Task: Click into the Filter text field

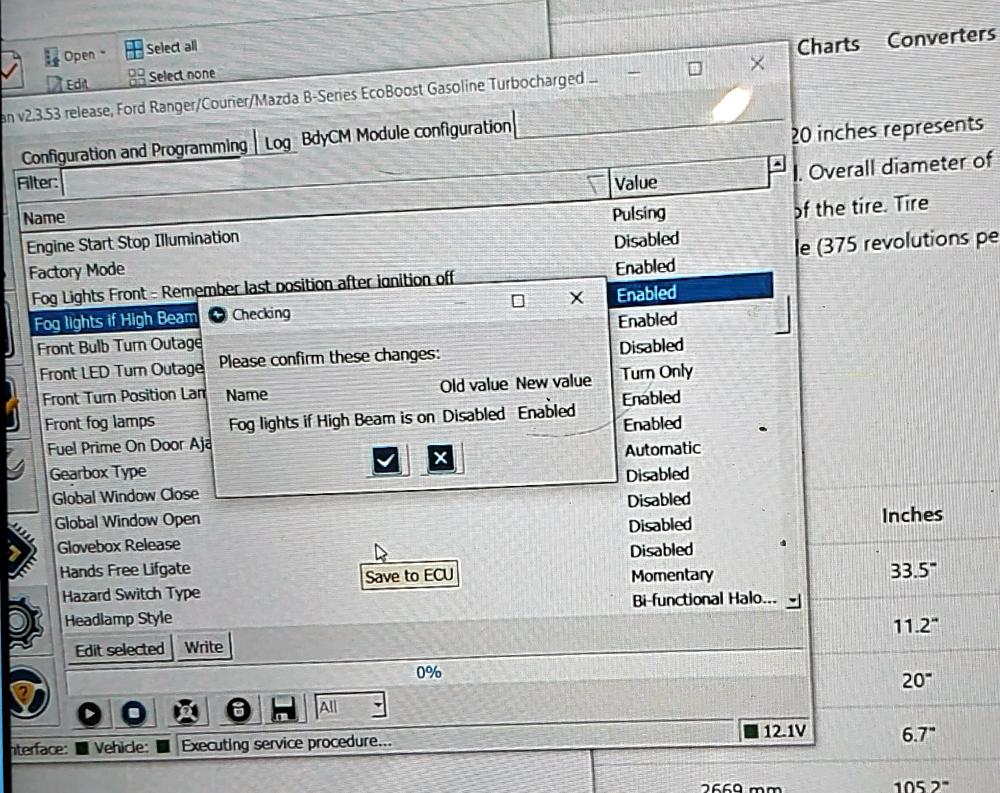Action: point(320,183)
